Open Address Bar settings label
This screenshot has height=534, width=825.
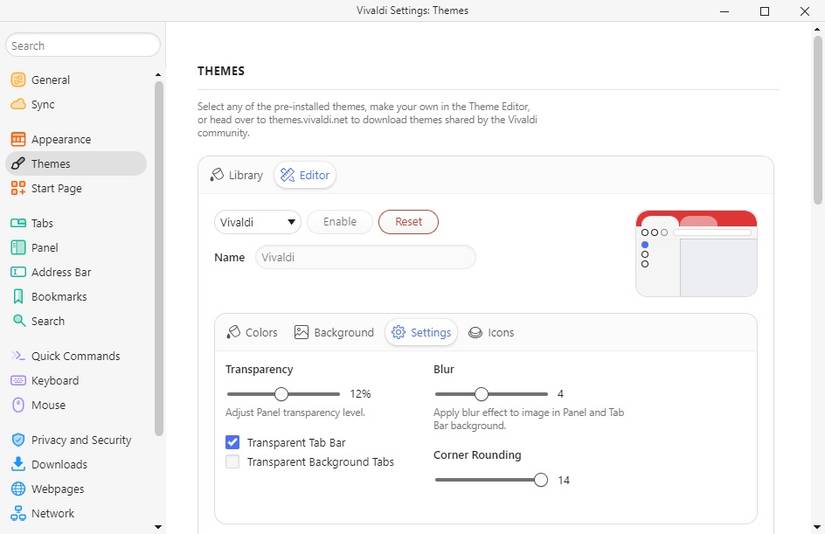(x=61, y=272)
